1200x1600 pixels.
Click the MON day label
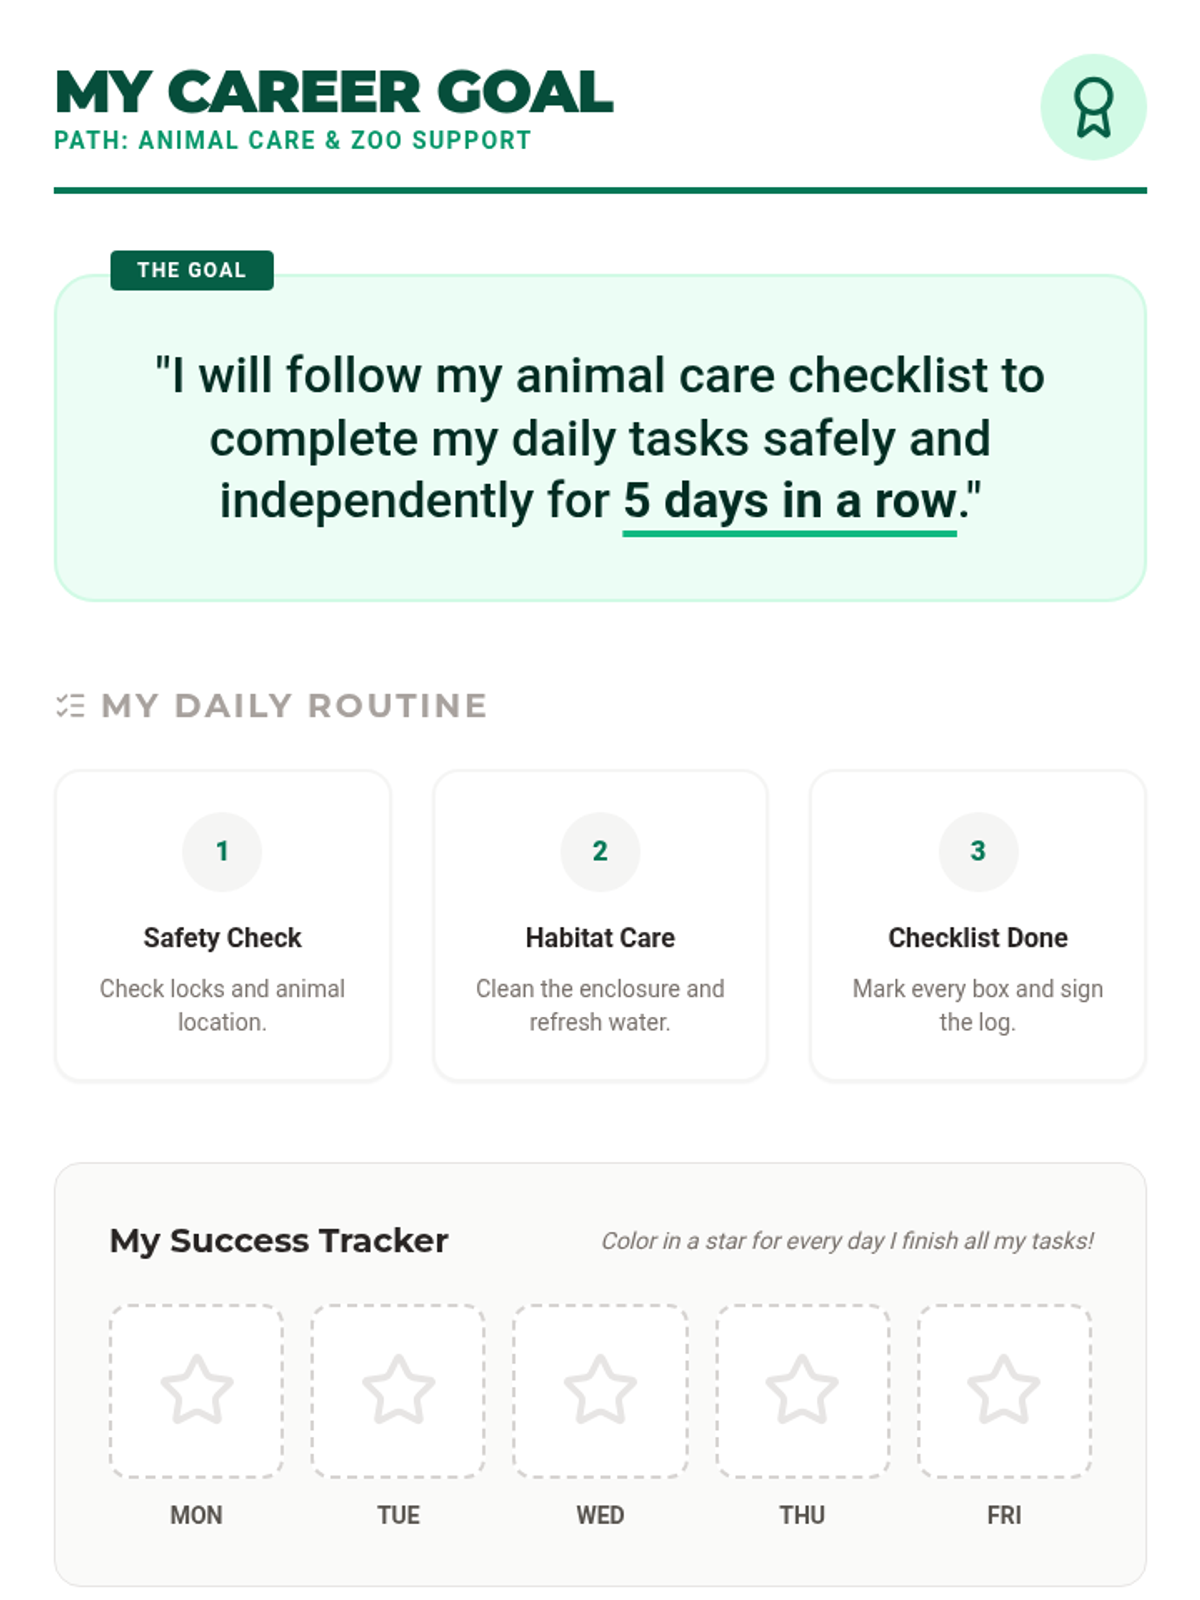pyautogui.click(x=196, y=1515)
